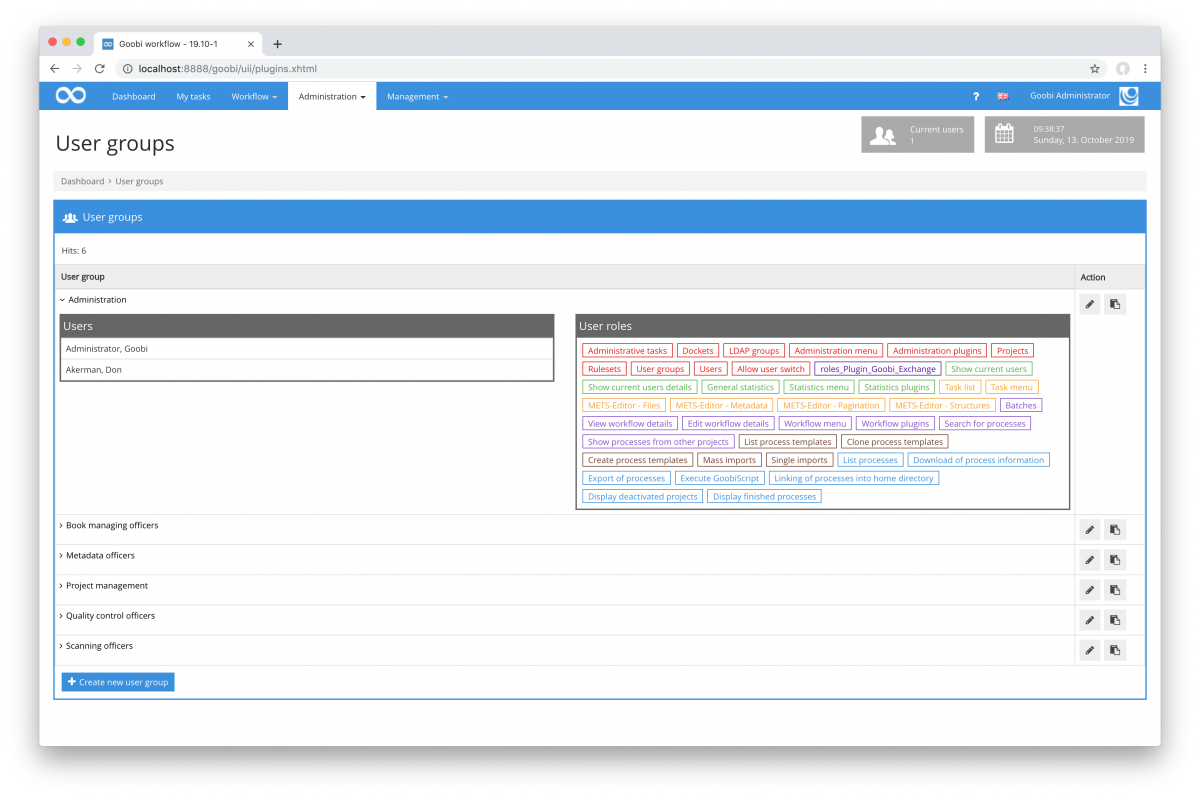
Task: Open help using the question mark icon
Action: pyautogui.click(x=975, y=96)
